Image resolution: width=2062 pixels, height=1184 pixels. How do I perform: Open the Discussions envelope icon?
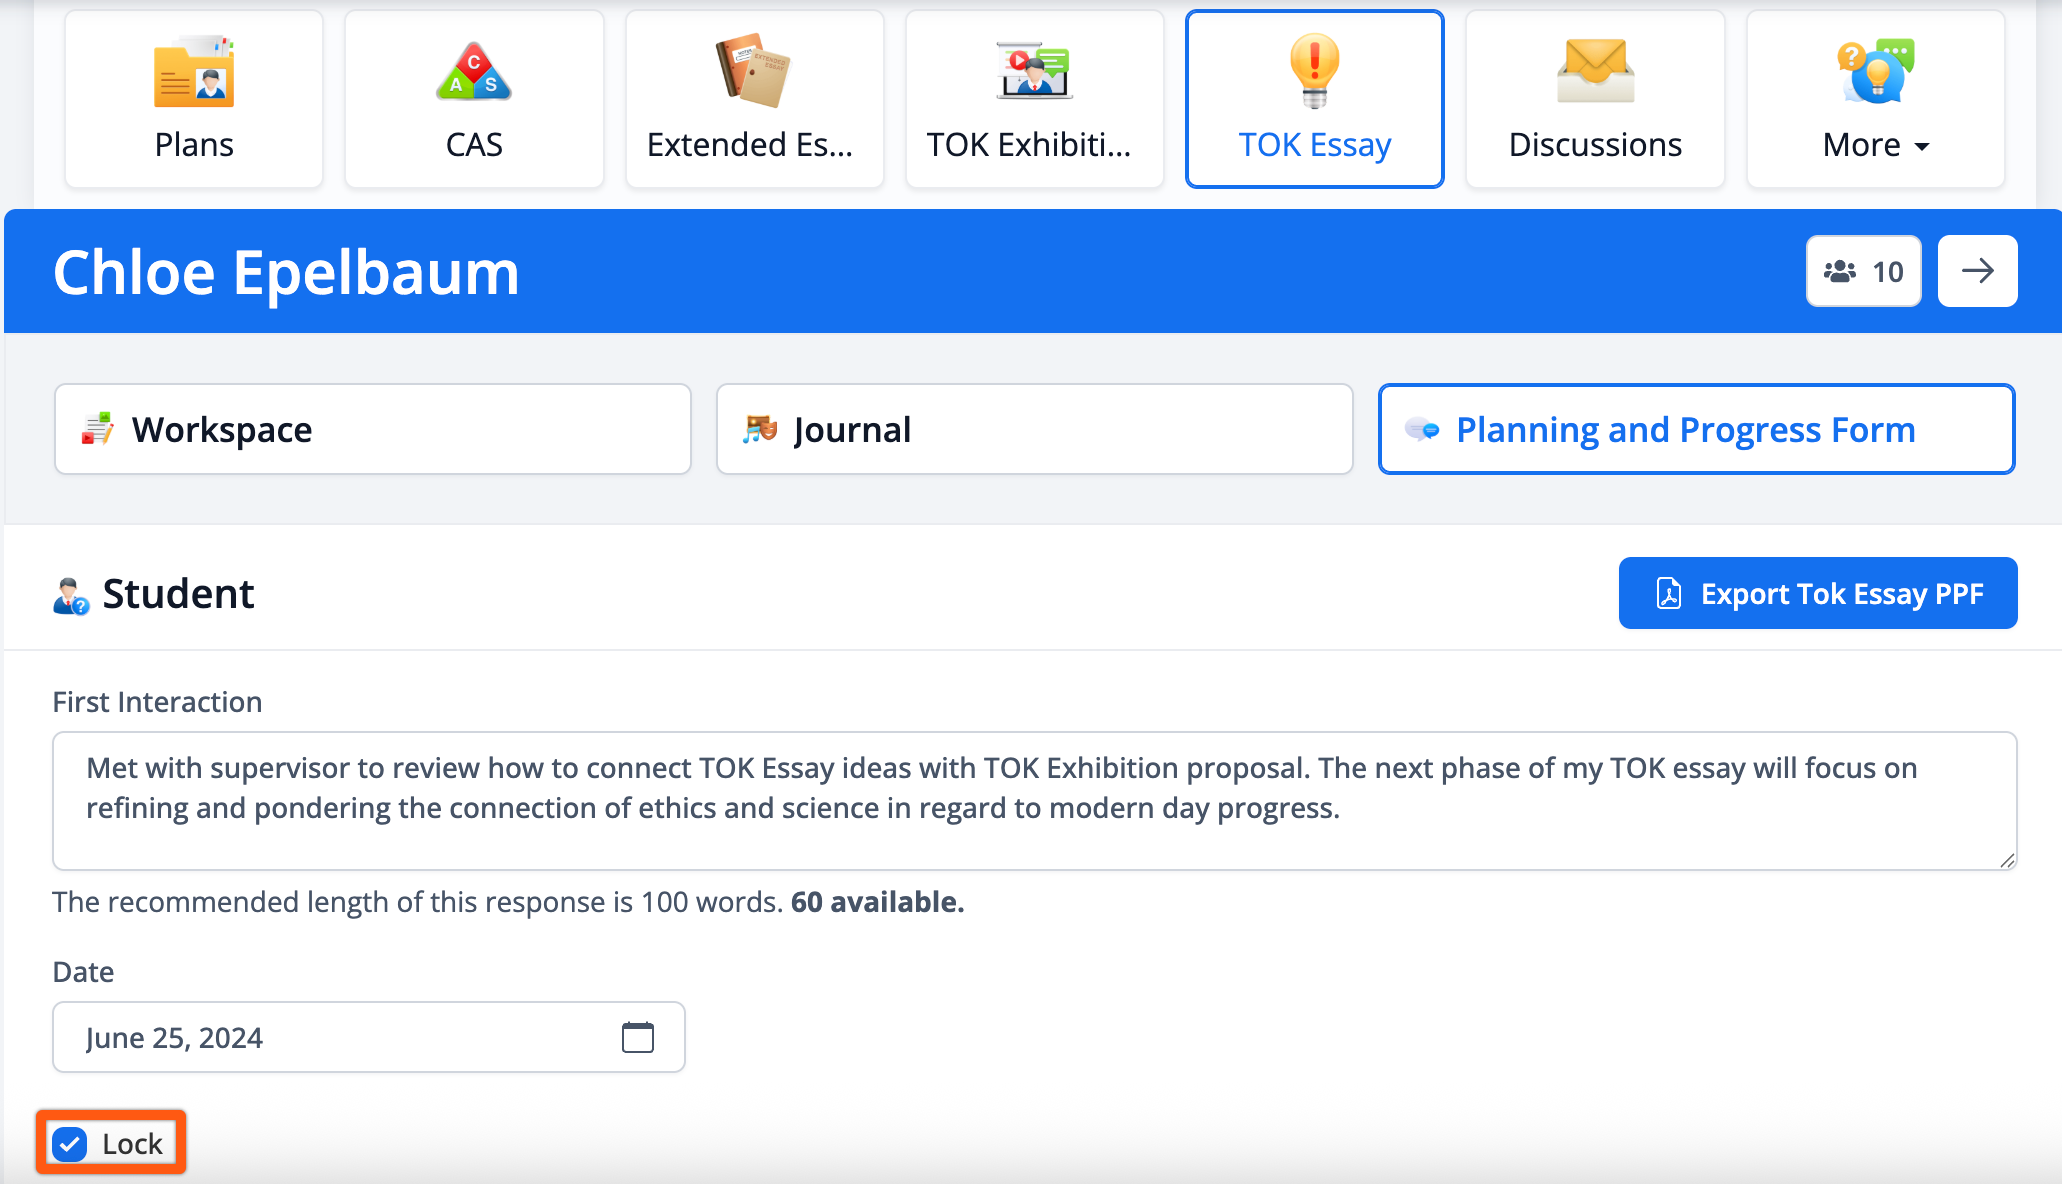(1595, 71)
